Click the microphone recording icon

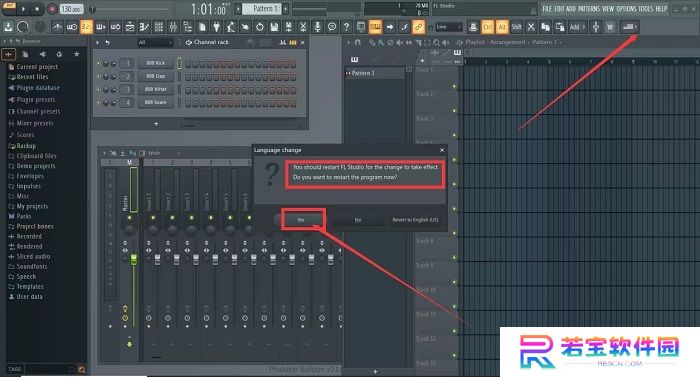point(317,27)
